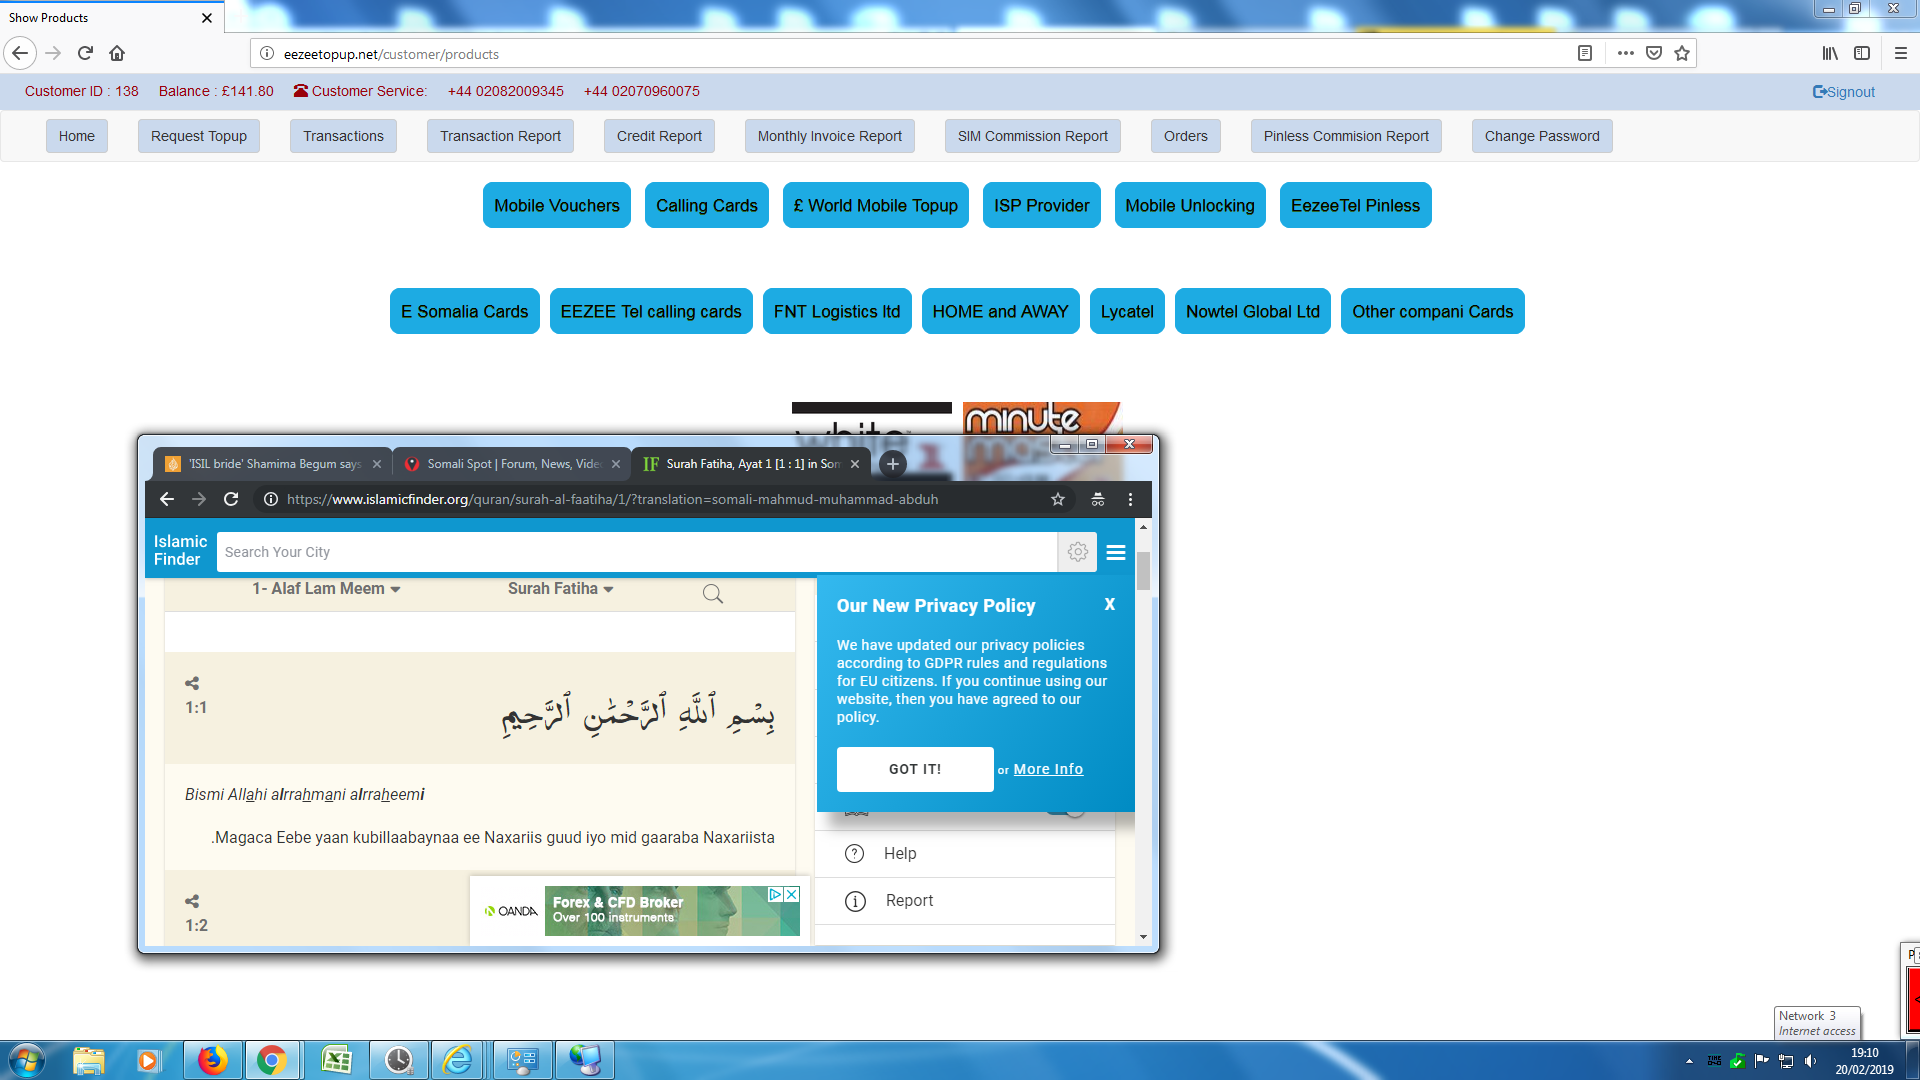Open new tab plus button in Chrome
Image resolution: width=1920 pixels, height=1080 pixels.
pyautogui.click(x=893, y=464)
